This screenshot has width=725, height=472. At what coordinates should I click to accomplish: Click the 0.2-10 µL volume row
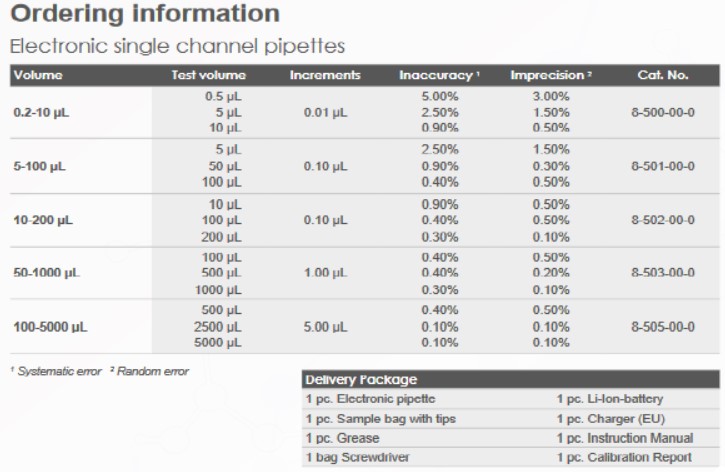coord(365,112)
